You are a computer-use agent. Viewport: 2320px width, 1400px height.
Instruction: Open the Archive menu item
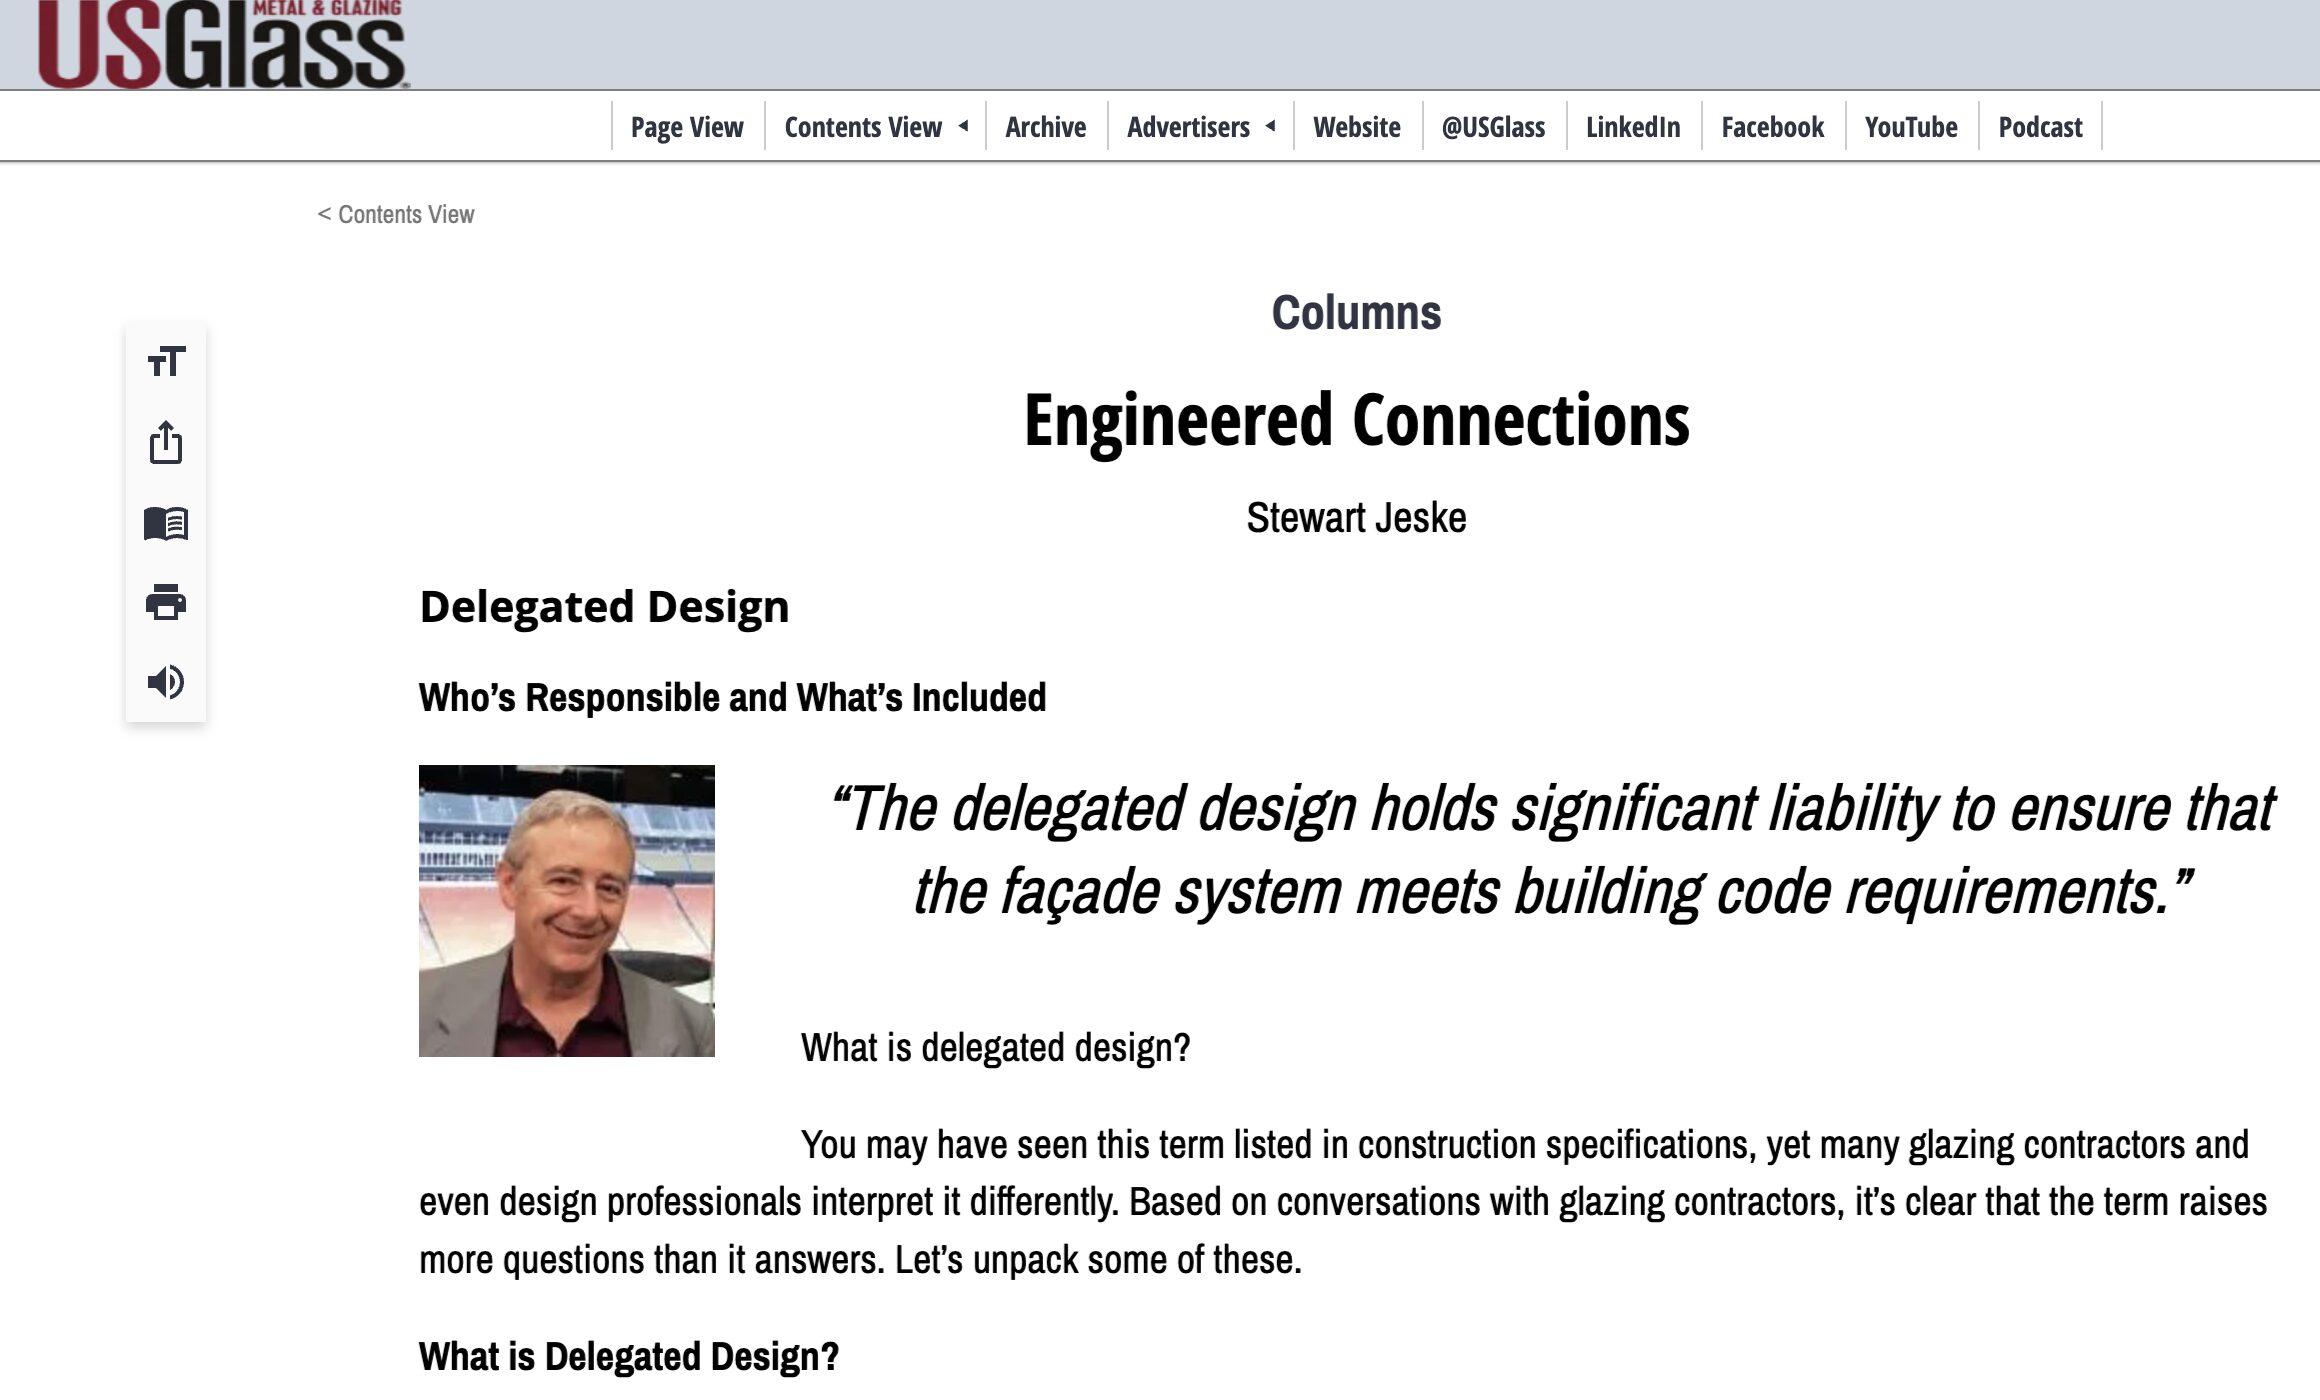1045,127
